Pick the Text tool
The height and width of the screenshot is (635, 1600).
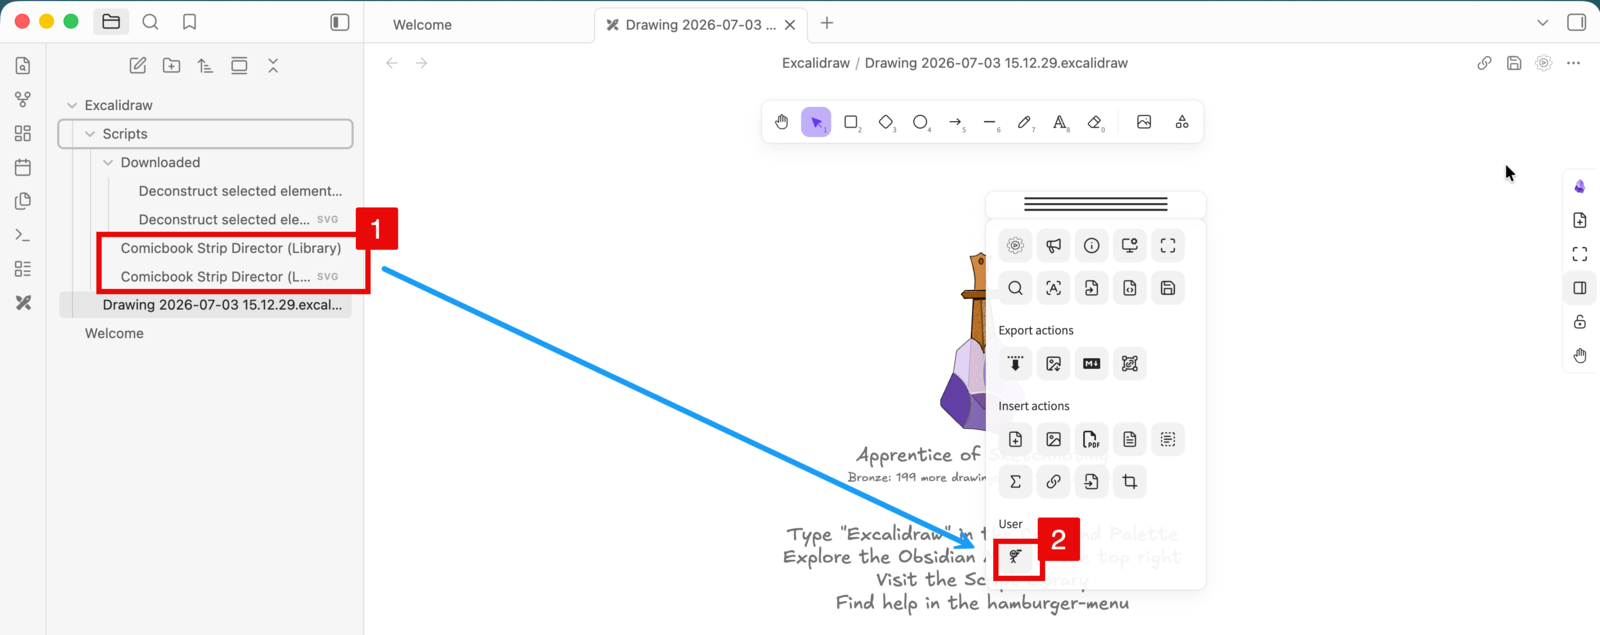[1060, 122]
